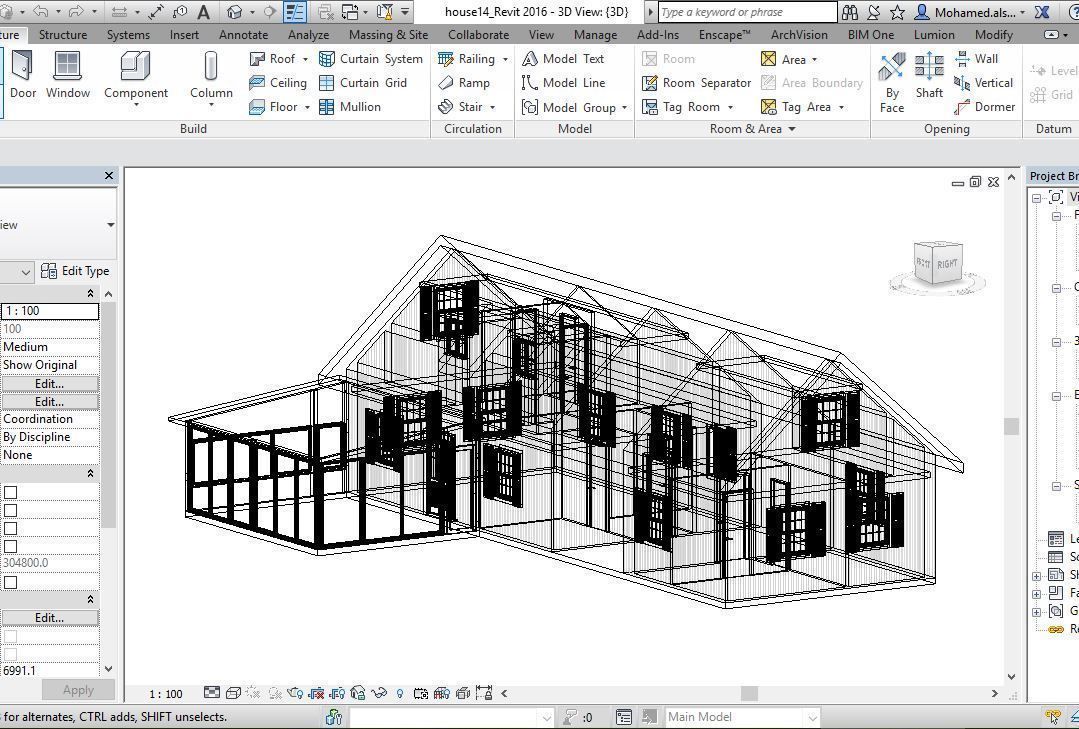Viewport: 1079px width, 729px height.
Task: Click the Edit button below Show Original
Action: (x=50, y=383)
